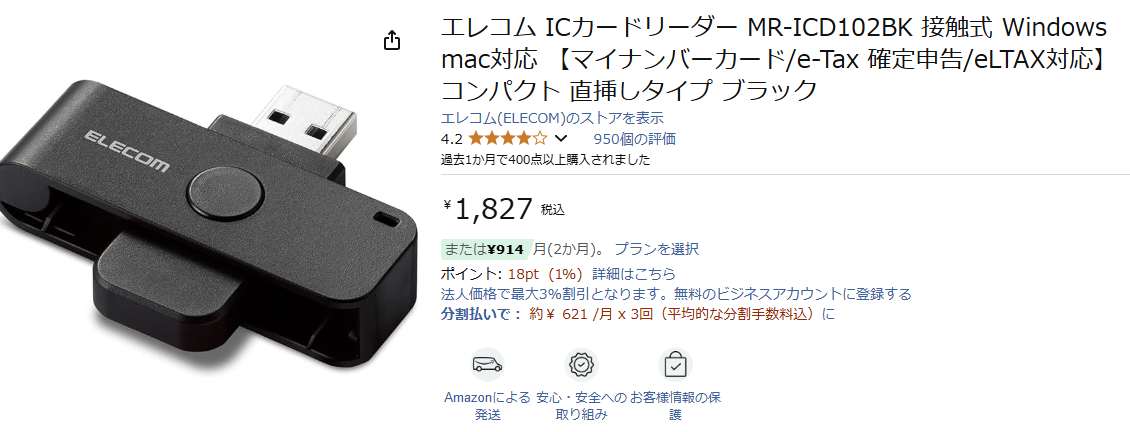Open the 950個の評価 reviews link
This screenshot has height=432, width=1130.
coord(634,138)
